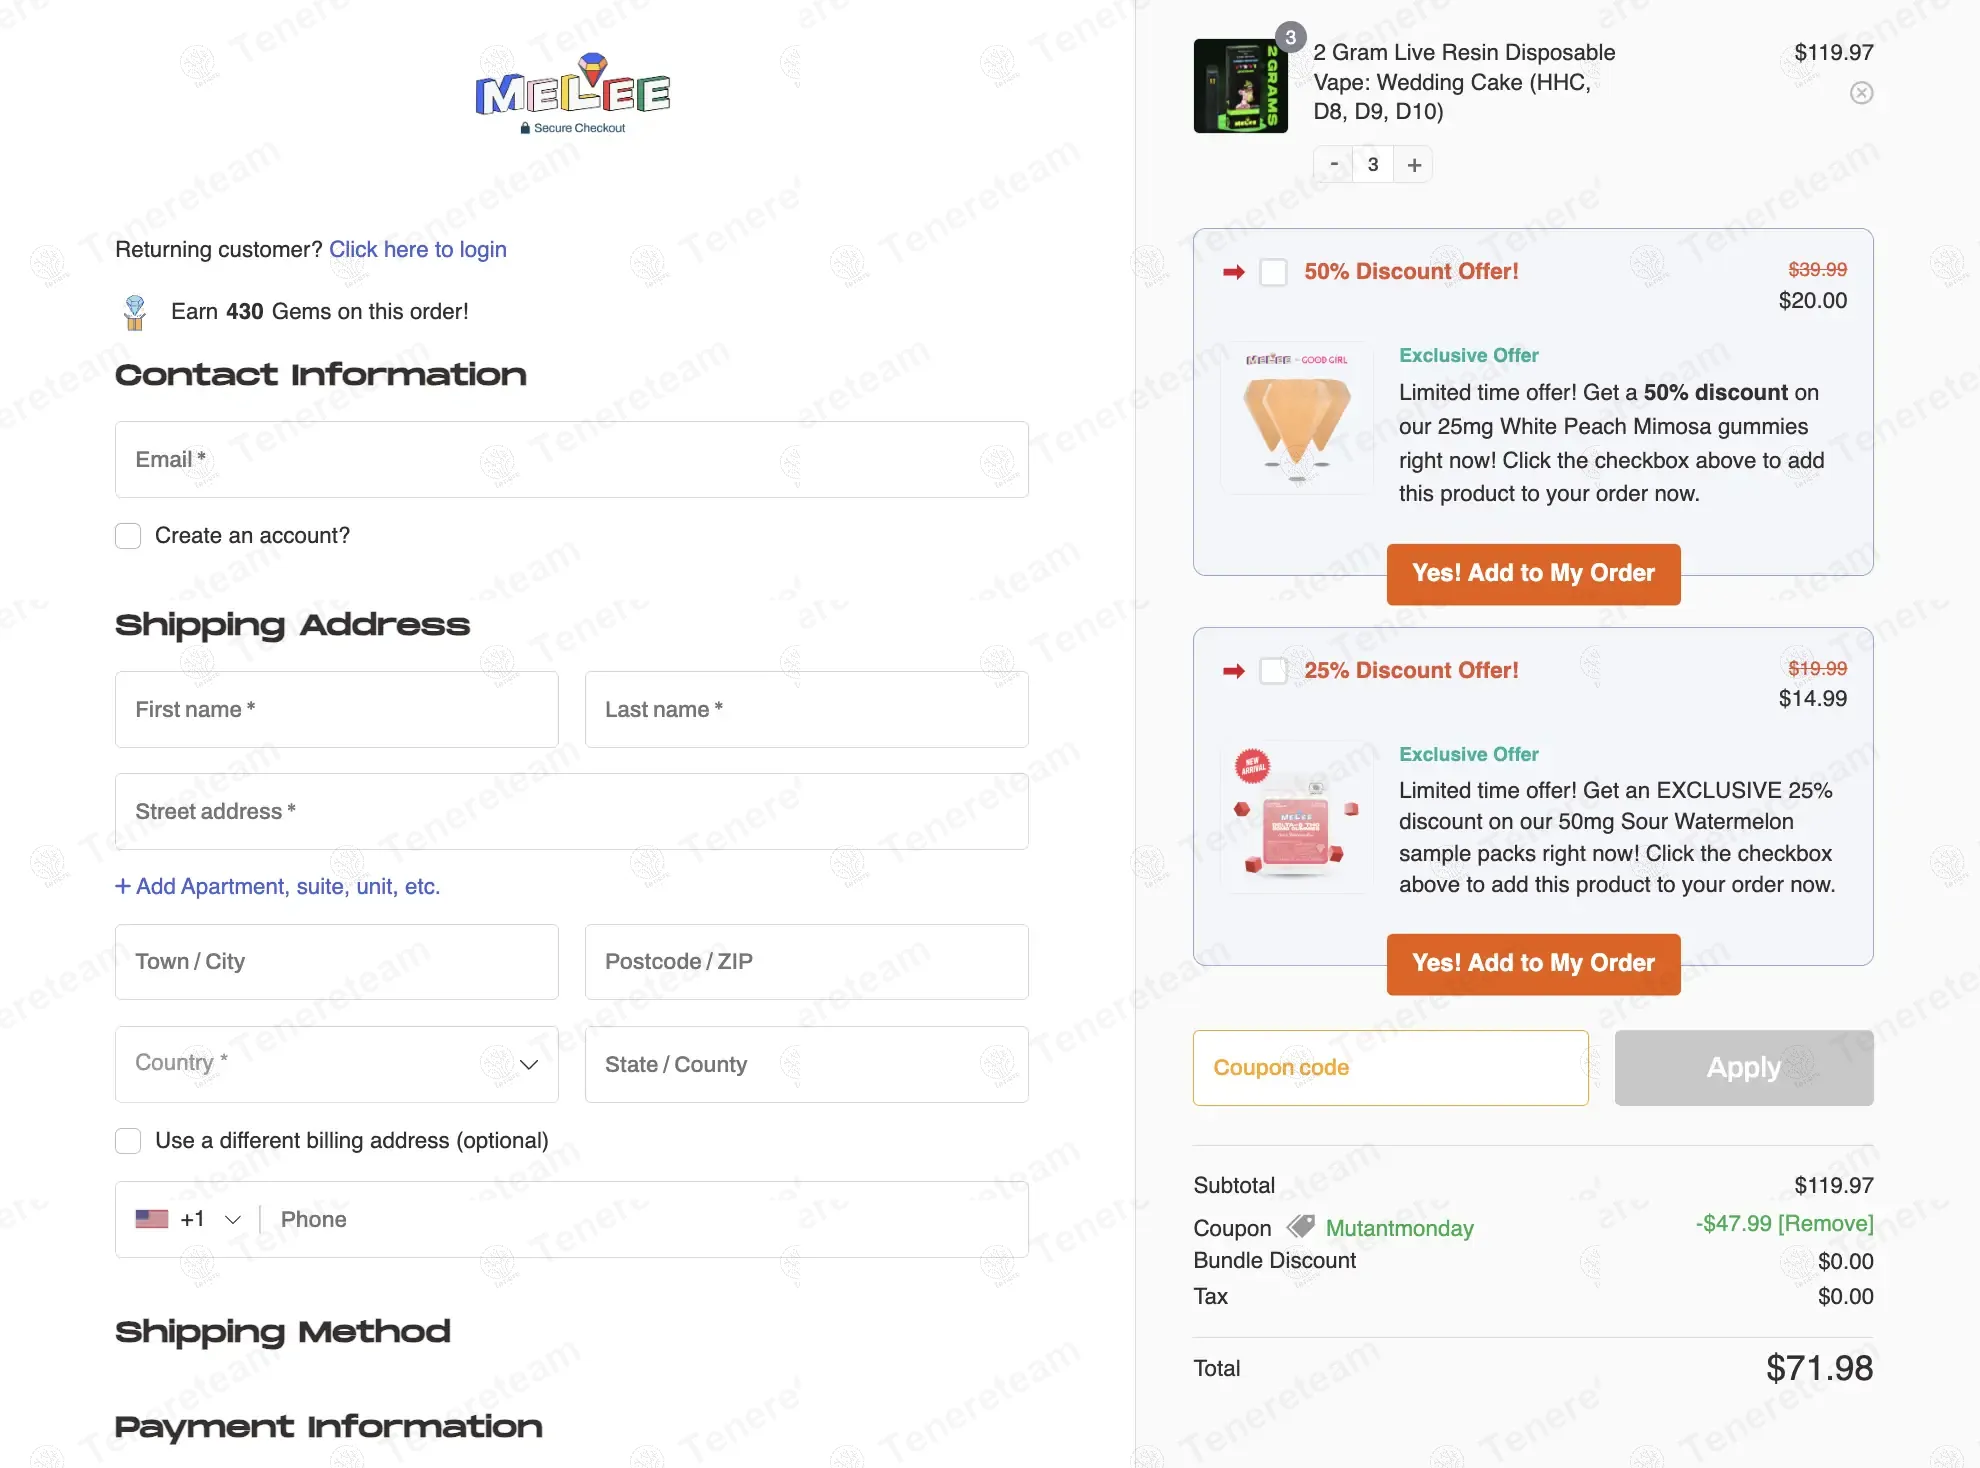Click the Wedding Cake vape product thumbnail
The image size is (1980, 1468).
pos(1240,86)
